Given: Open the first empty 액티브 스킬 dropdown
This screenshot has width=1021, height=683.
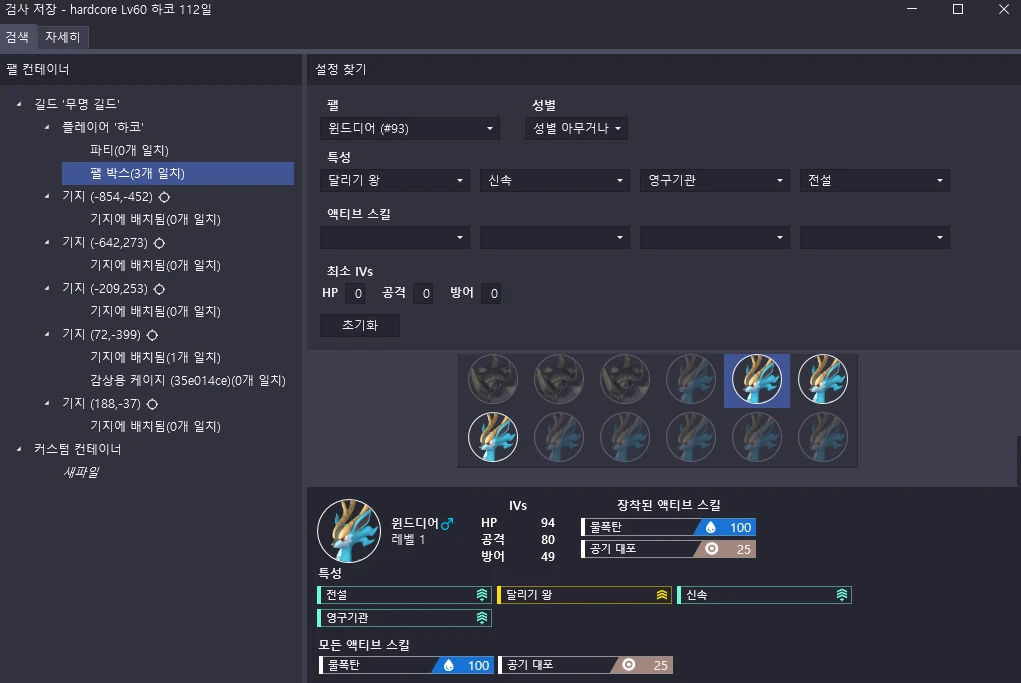Looking at the screenshot, I should [x=395, y=238].
